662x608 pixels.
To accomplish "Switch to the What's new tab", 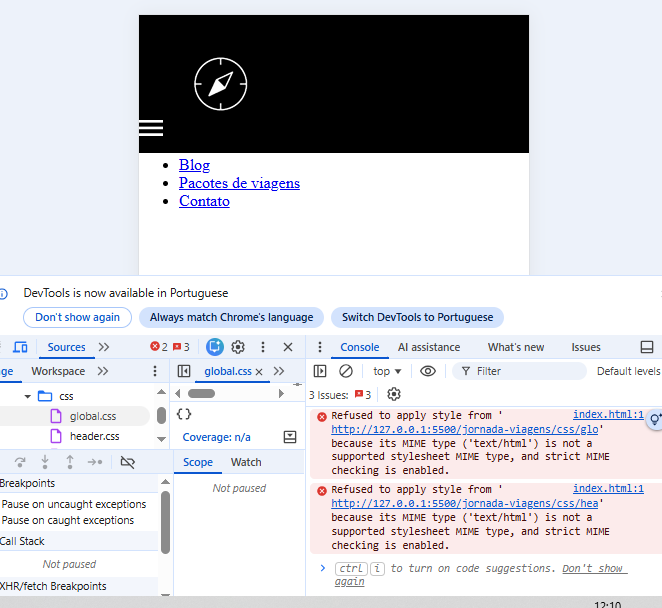I will pos(516,347).
